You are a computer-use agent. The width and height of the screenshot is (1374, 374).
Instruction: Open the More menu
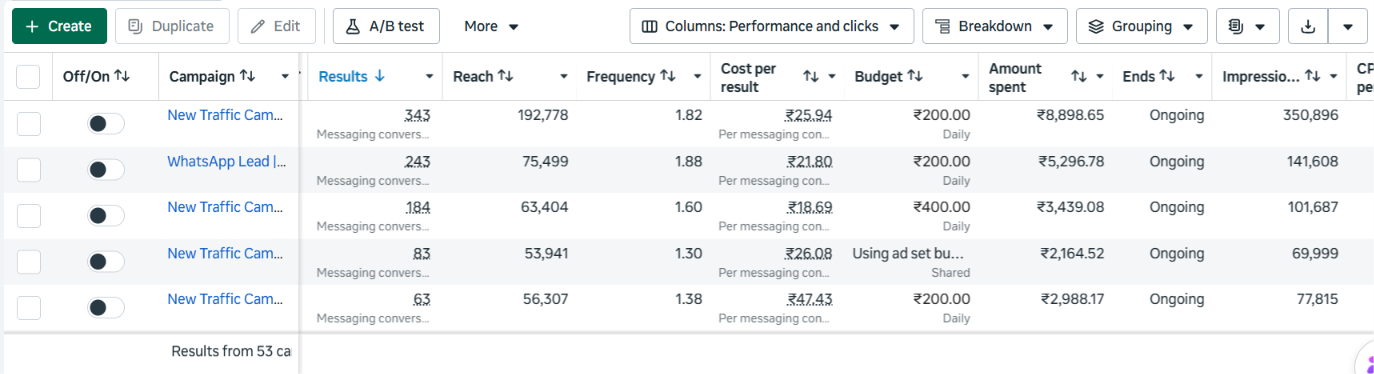coord(491,27)
